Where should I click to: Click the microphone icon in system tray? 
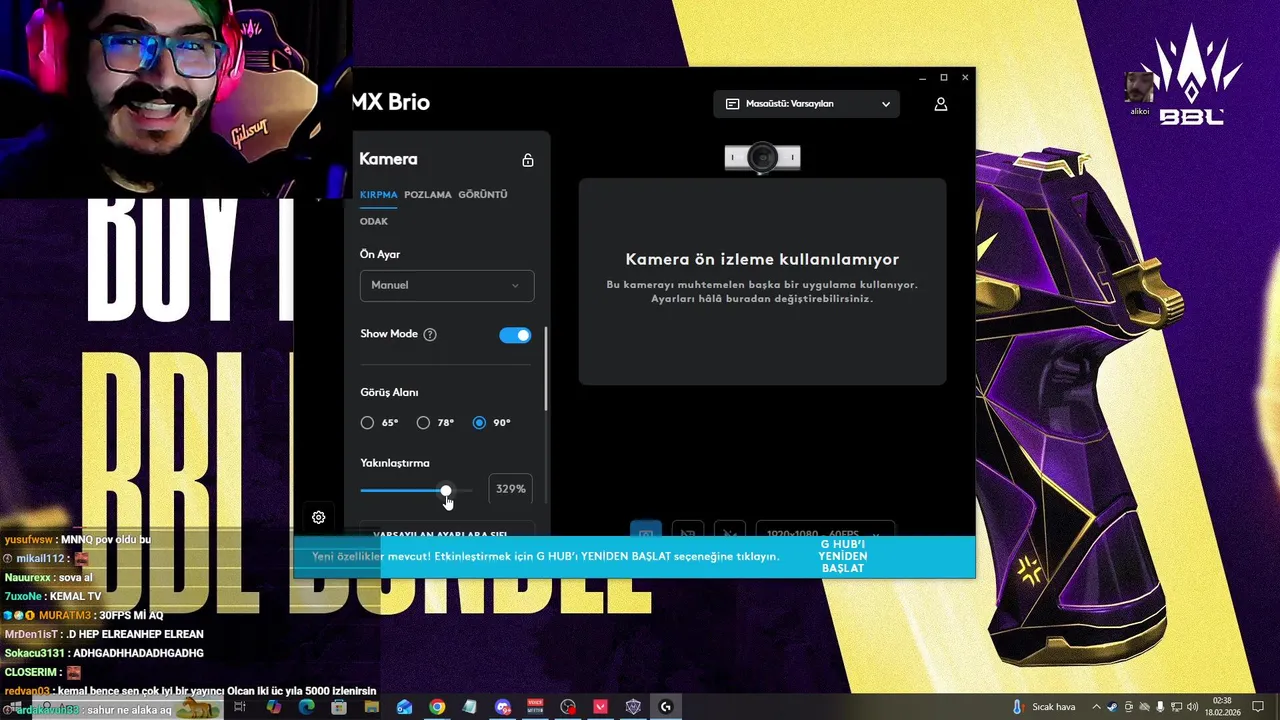pyautogui.click(x=1160, y=706)
